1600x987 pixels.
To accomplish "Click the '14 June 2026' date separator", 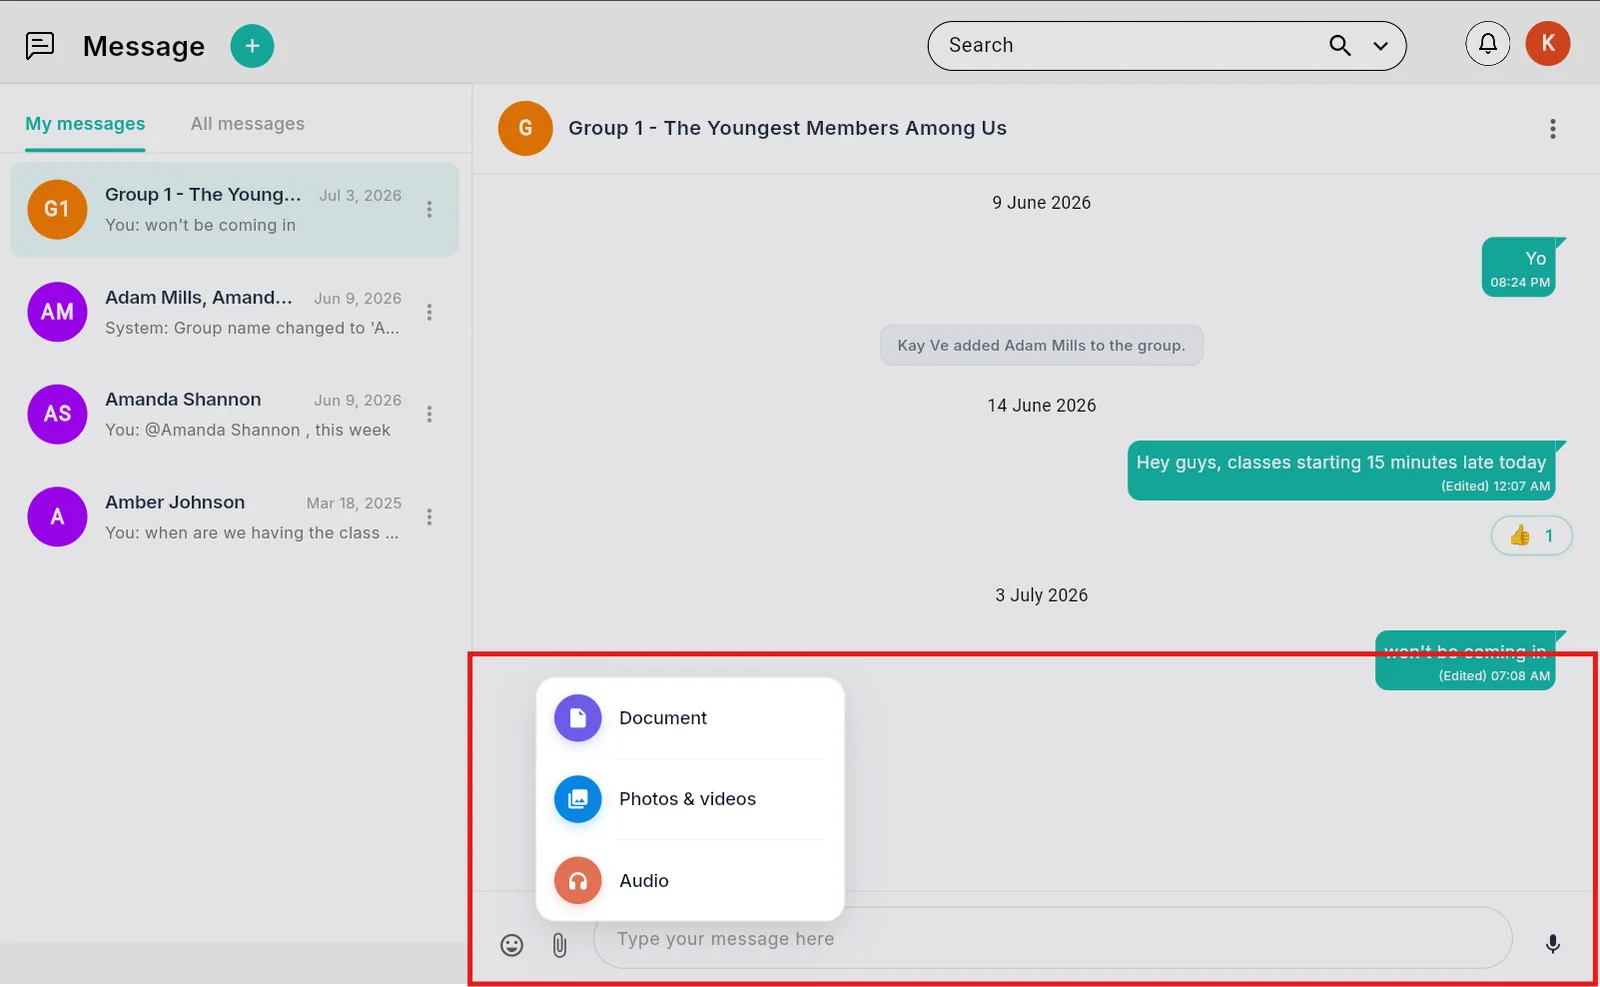I will (x=1041, y=406).
